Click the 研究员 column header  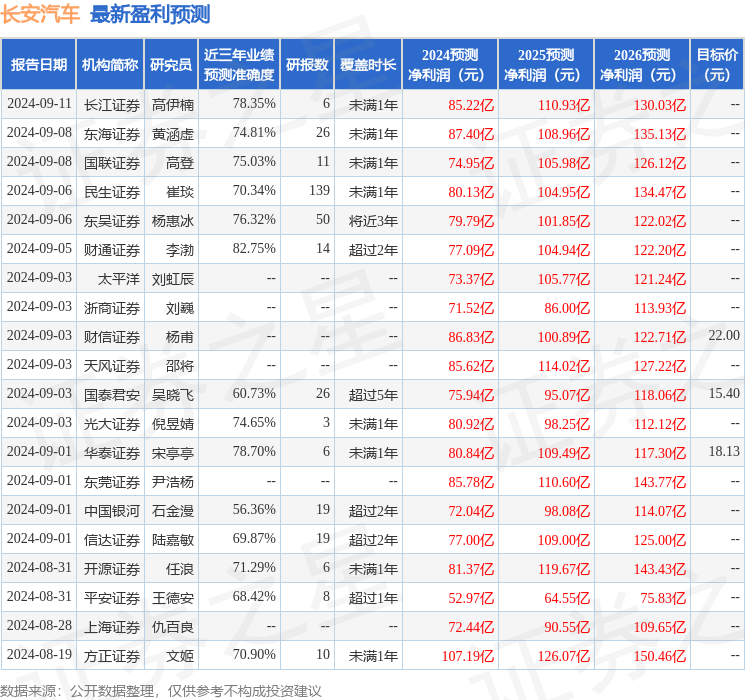(171, 64)
